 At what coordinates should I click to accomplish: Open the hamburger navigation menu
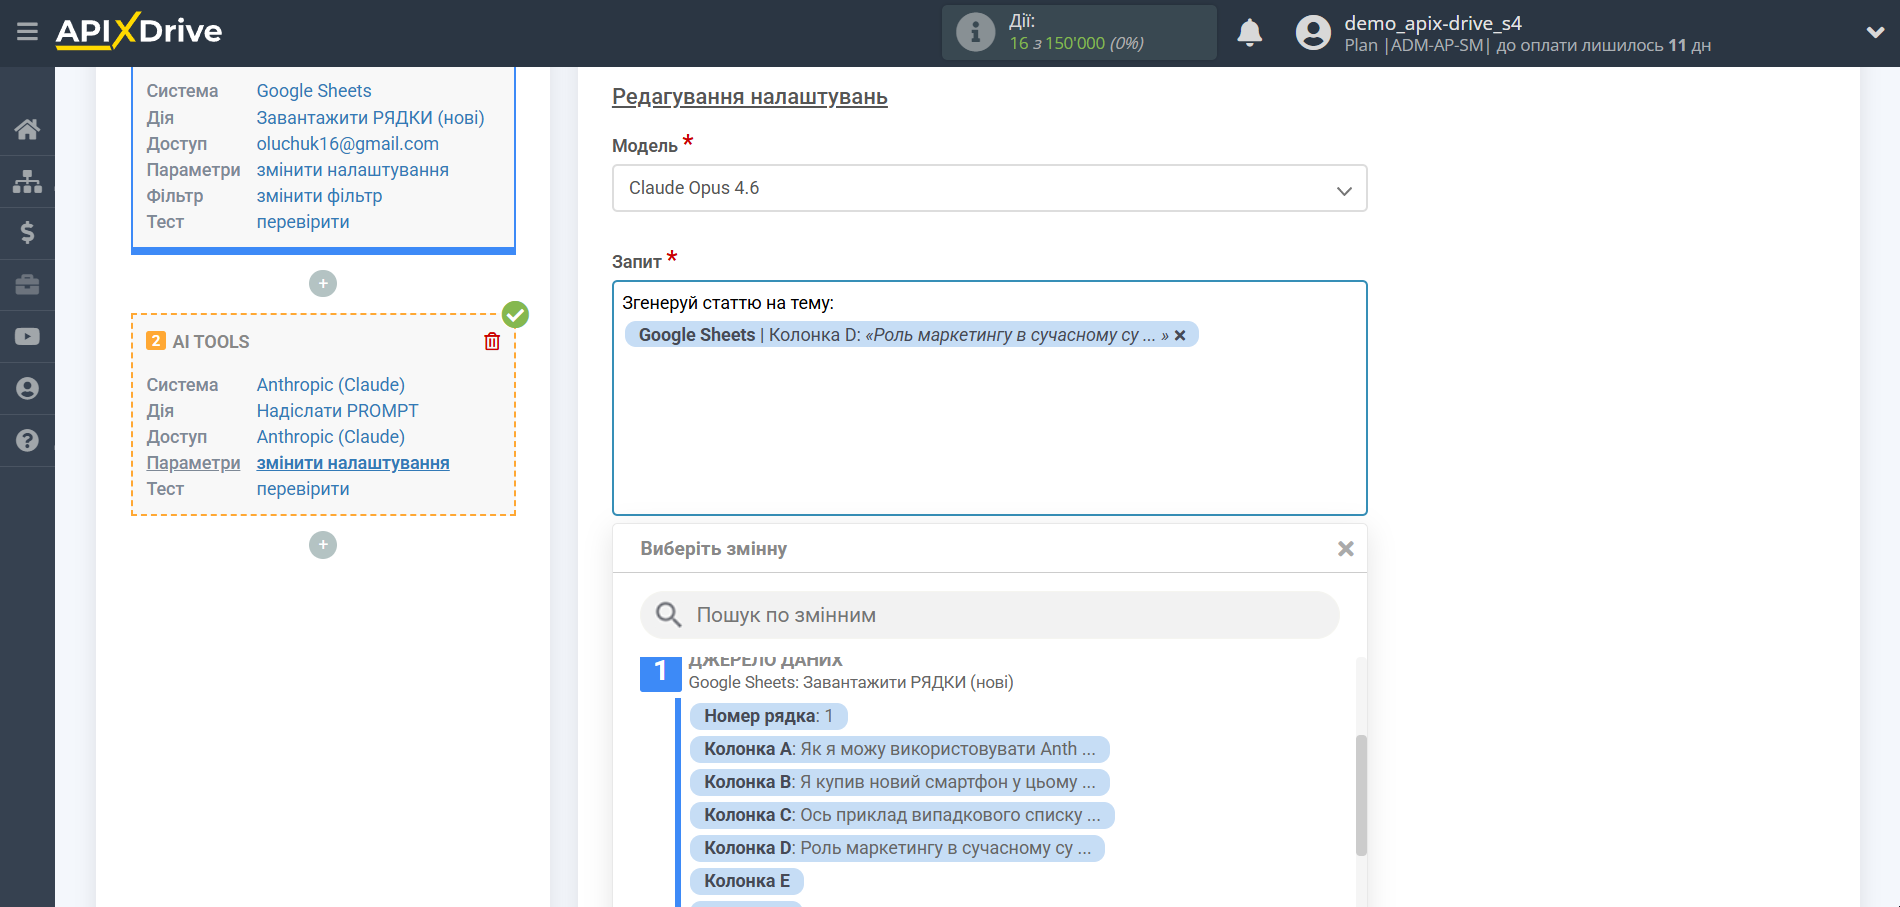click(x=27, y=31)
